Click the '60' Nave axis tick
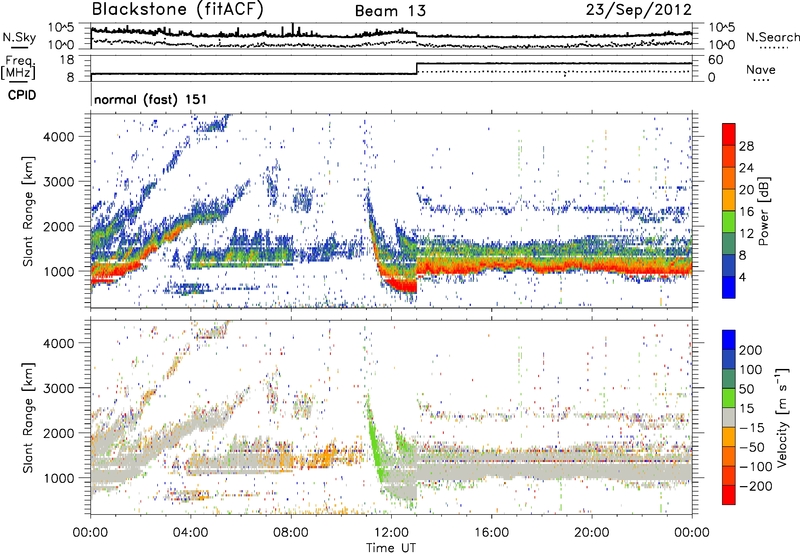The image size is (800, 554). pos(716,60)
